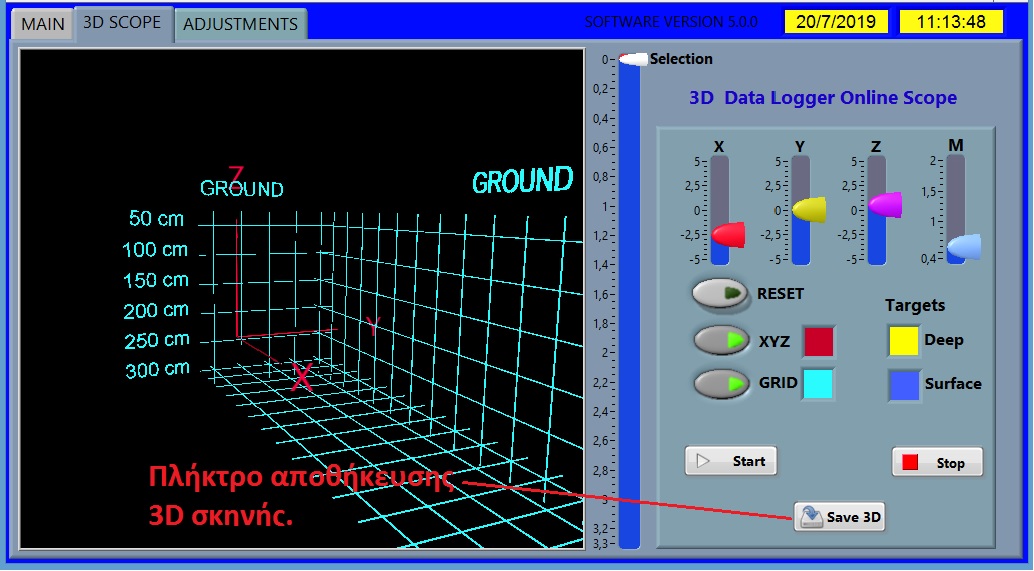Click the time display 11:13:48
This screenshot has height=571, width=1034.
point(949,21)
